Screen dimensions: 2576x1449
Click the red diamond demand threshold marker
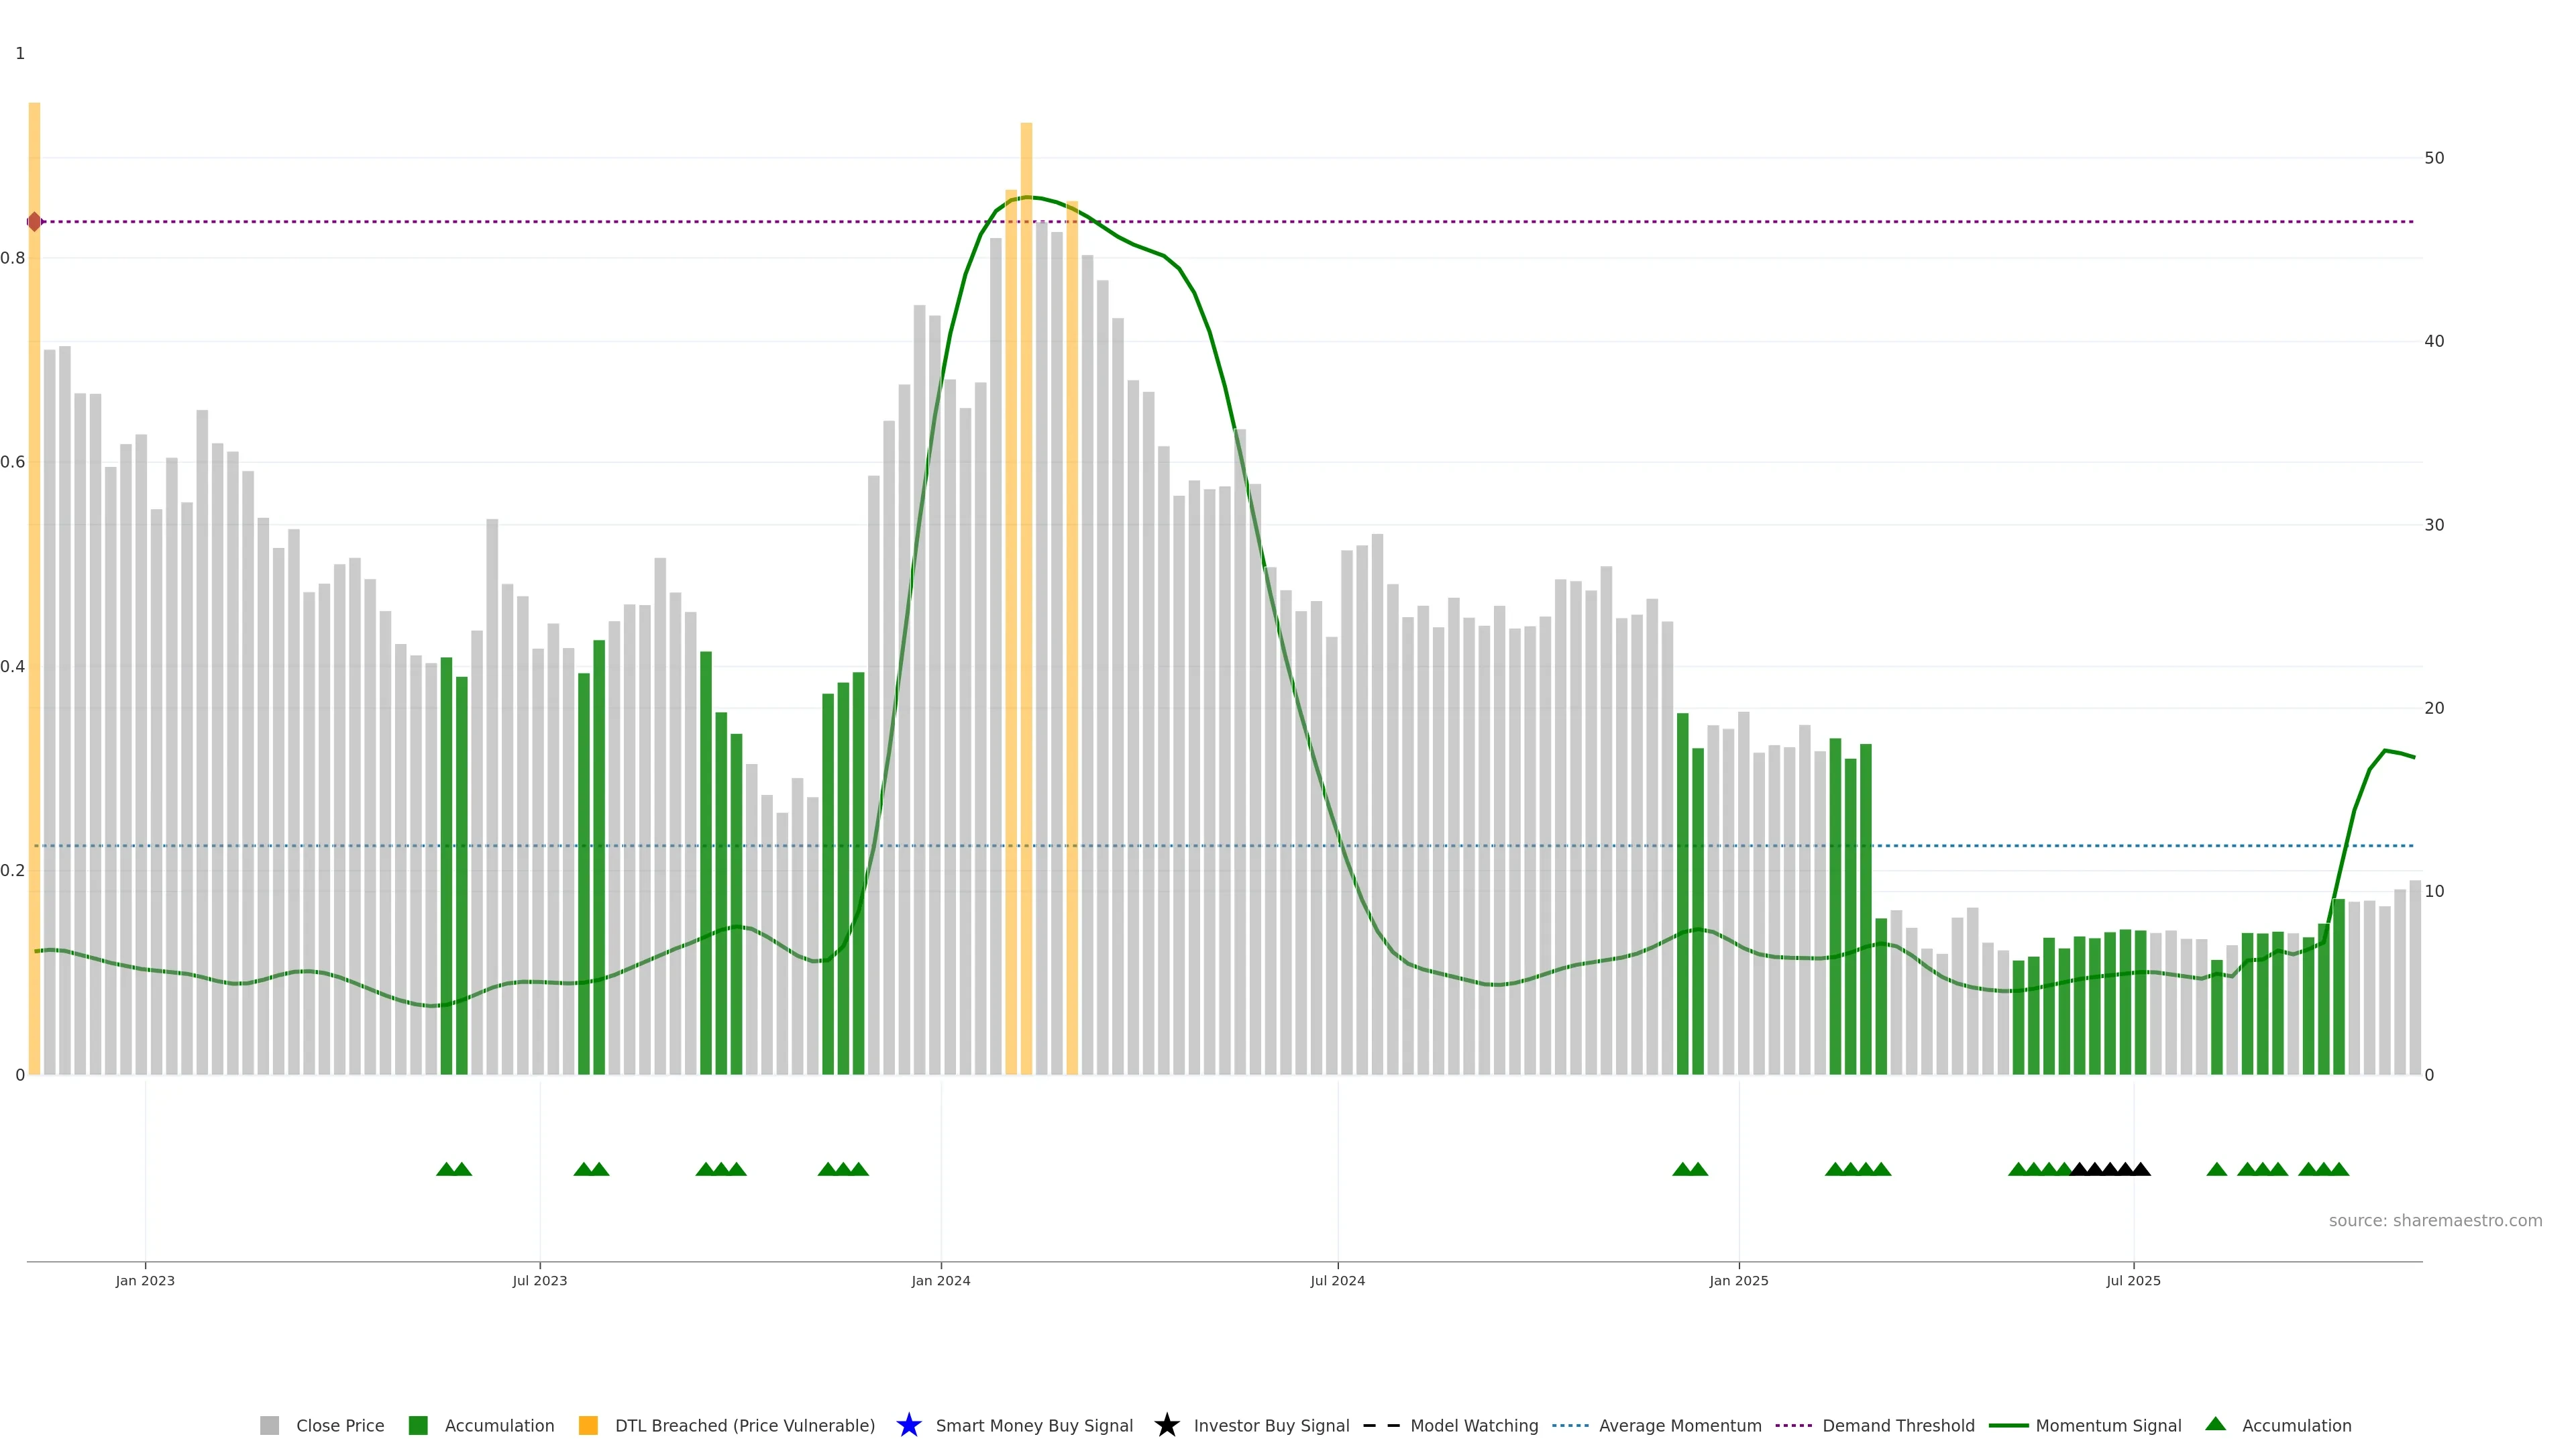pos(35,222)
